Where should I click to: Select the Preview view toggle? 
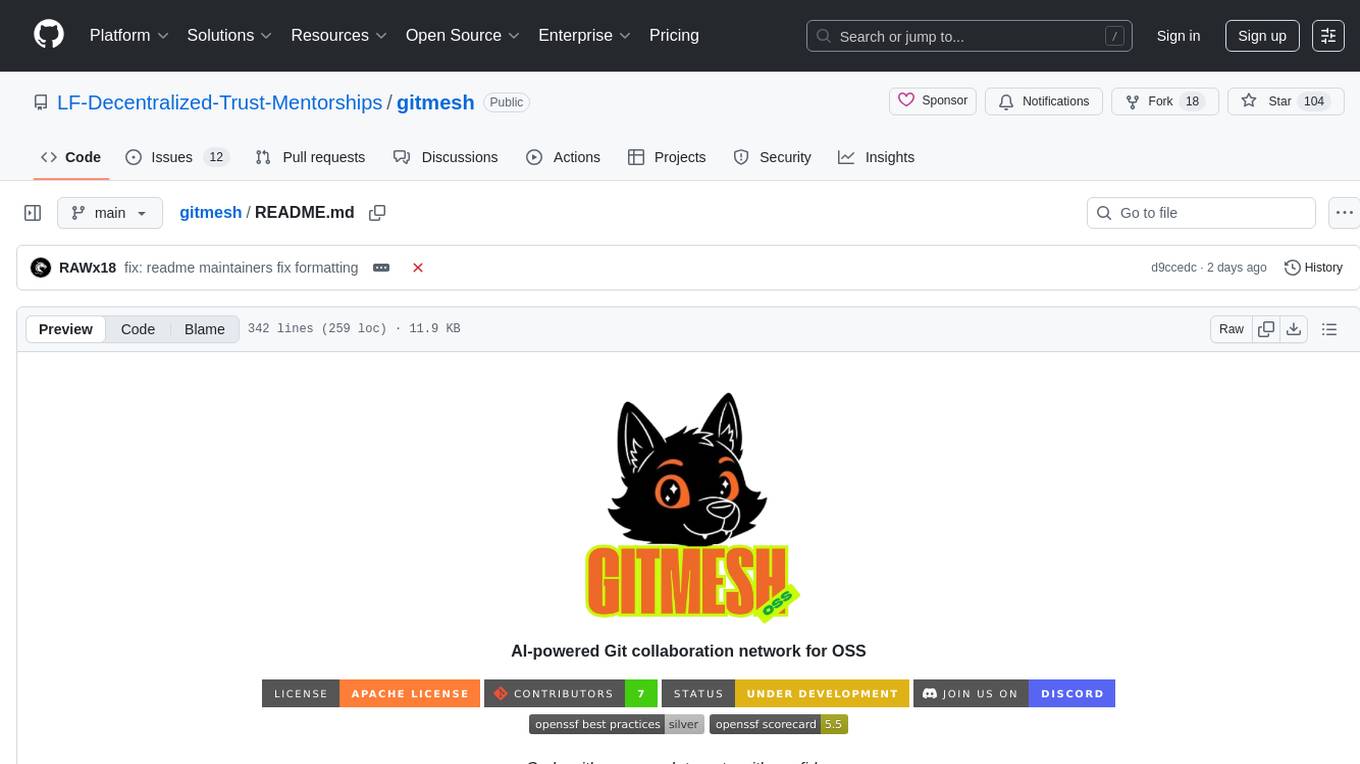point(66,329)
